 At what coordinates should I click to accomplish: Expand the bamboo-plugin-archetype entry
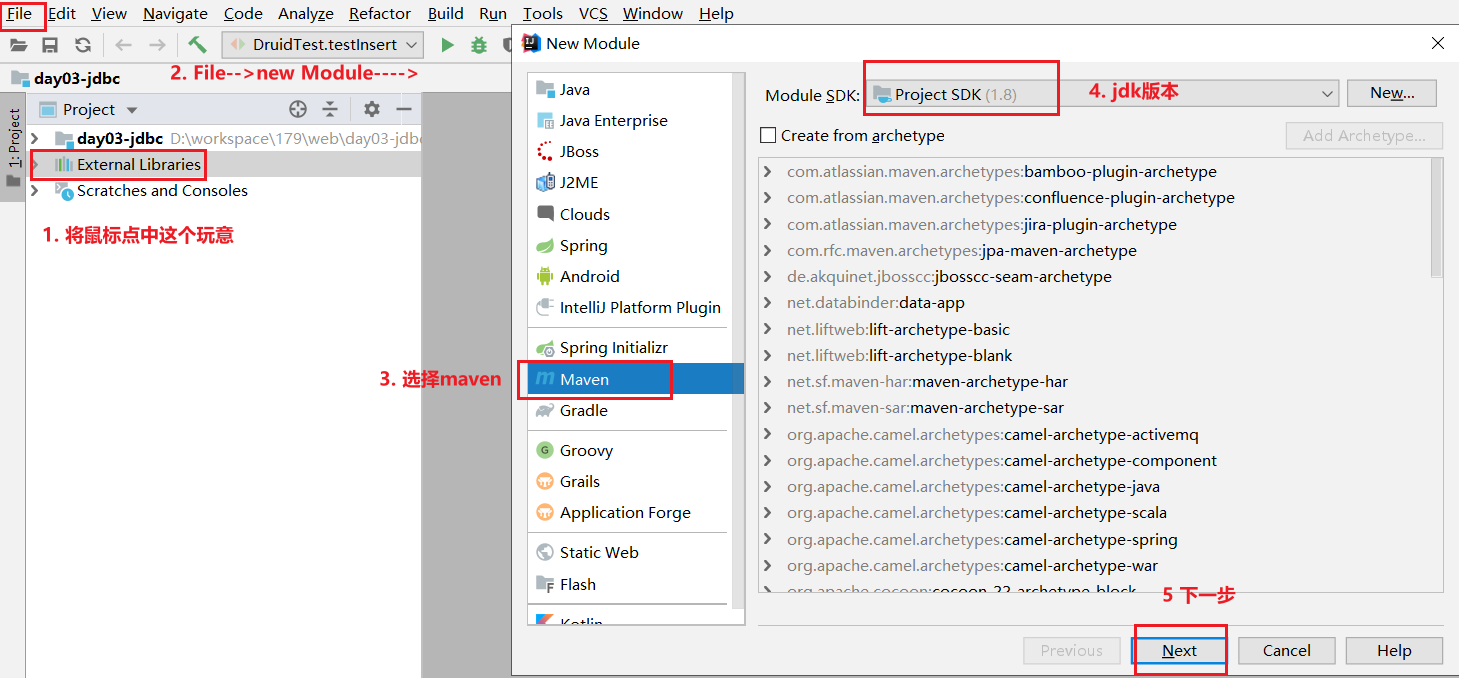click(x=768, y=172)
